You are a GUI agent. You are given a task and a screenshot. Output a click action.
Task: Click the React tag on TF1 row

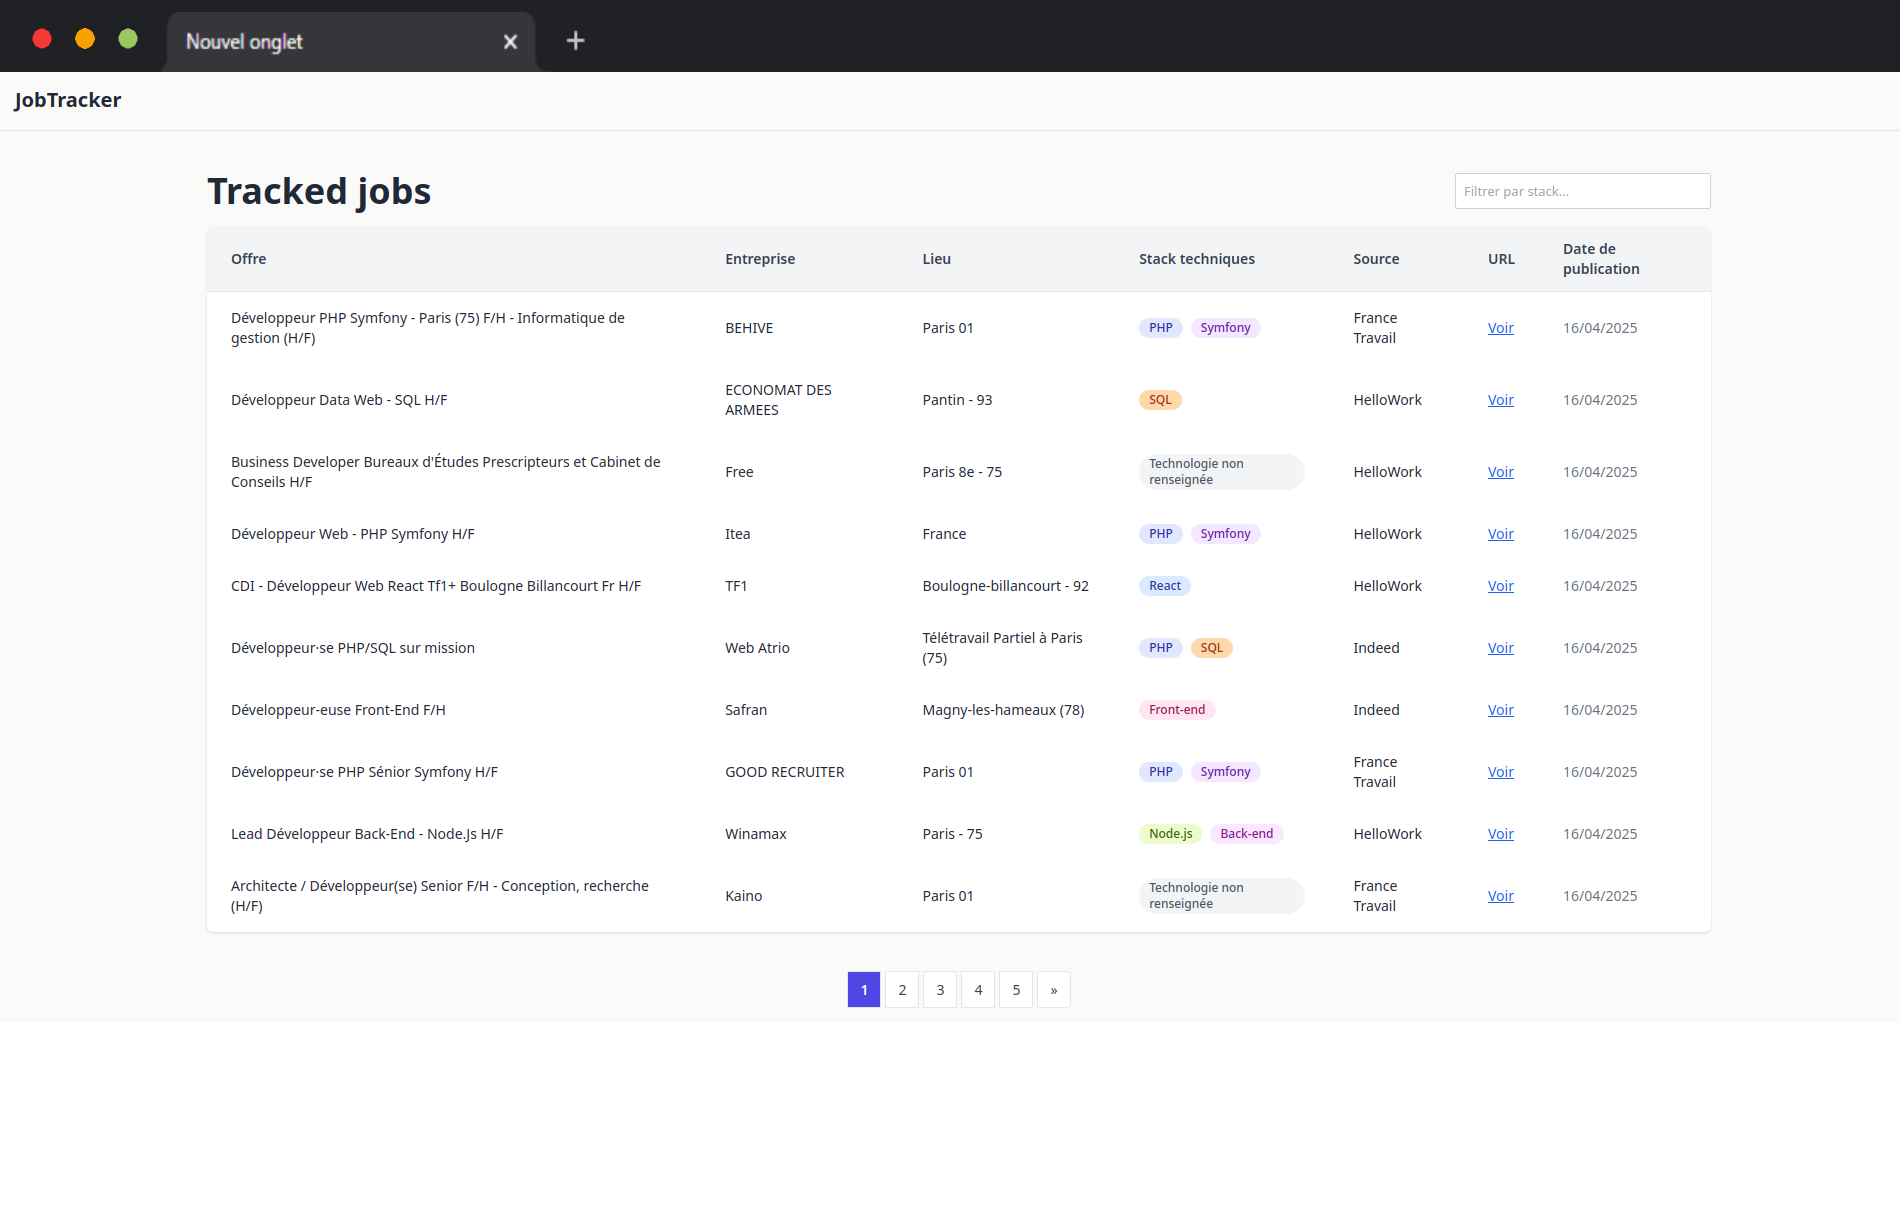tap(1164, 586)
